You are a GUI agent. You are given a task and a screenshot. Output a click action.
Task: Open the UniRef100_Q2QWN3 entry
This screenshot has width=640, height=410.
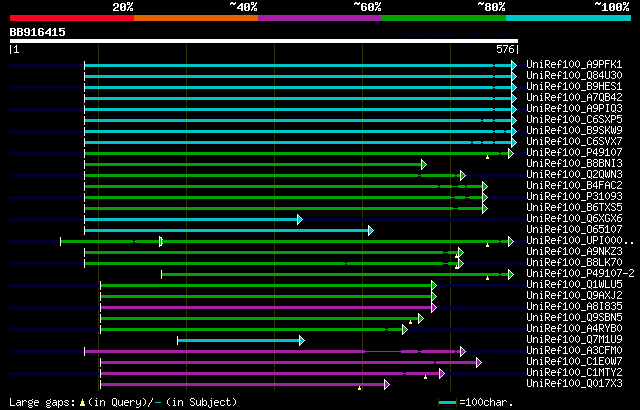tap(574, 175)
